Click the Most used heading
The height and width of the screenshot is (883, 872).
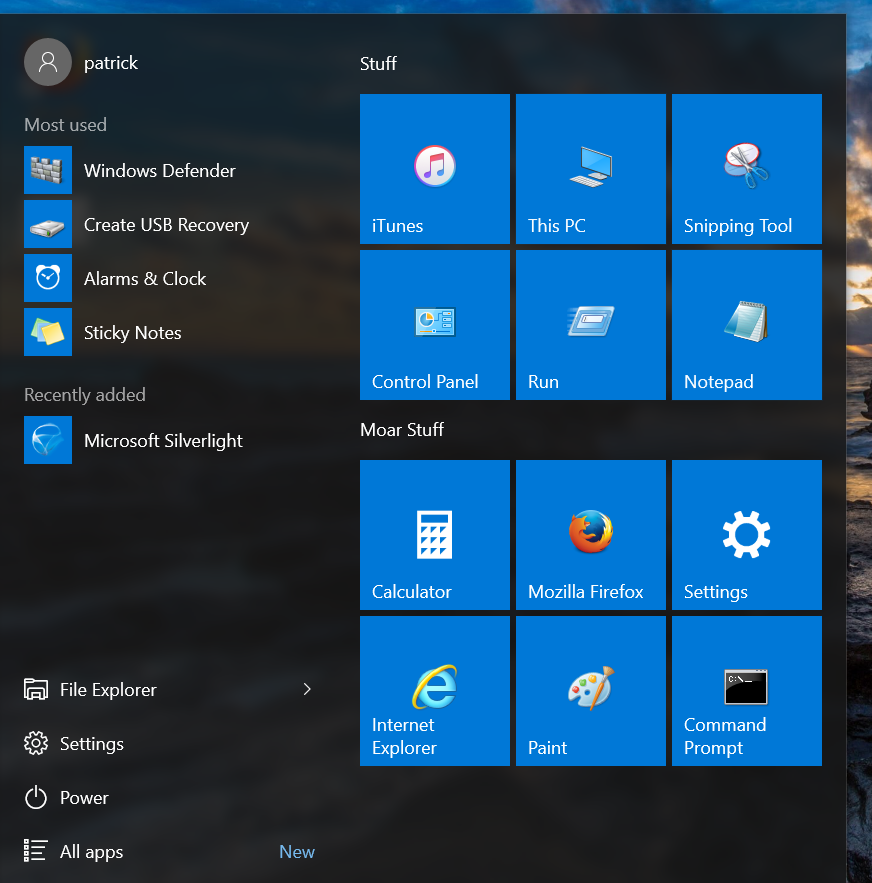pyautogui.click(x=65, y=124)
